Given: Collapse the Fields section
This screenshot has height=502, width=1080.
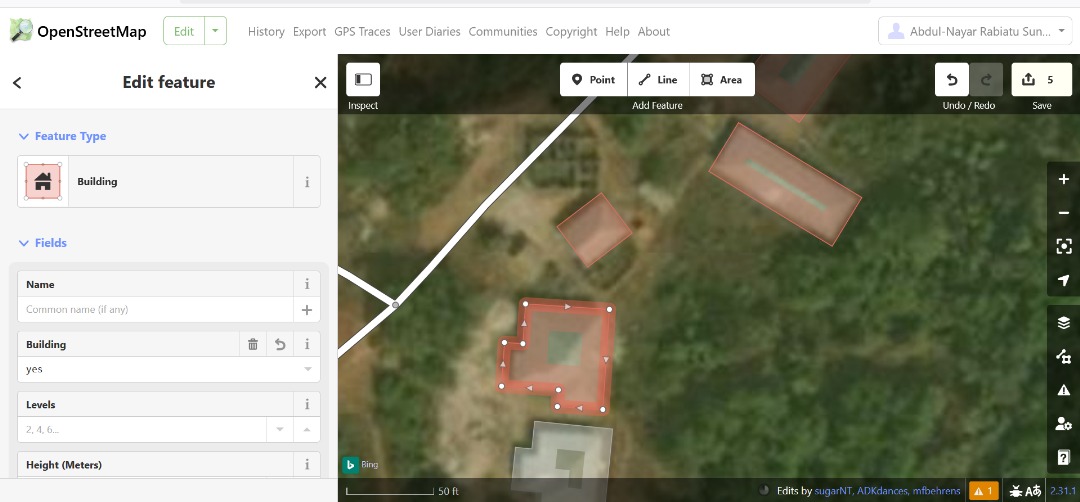Looking at the screenshot, I should coord(43,243).
